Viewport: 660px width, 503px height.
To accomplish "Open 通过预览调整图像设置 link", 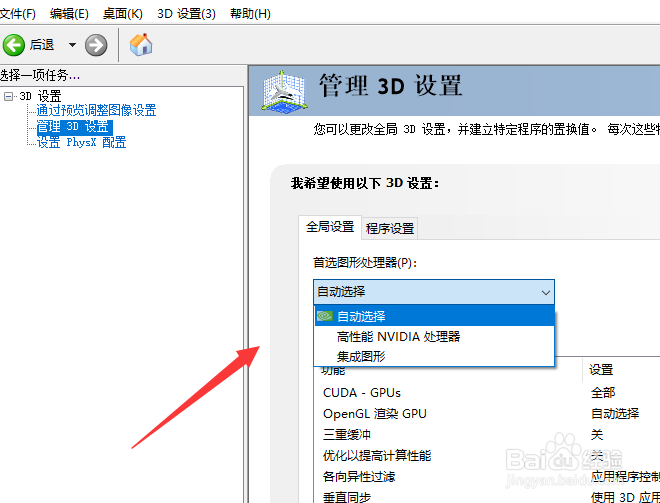I will [96, 110].
